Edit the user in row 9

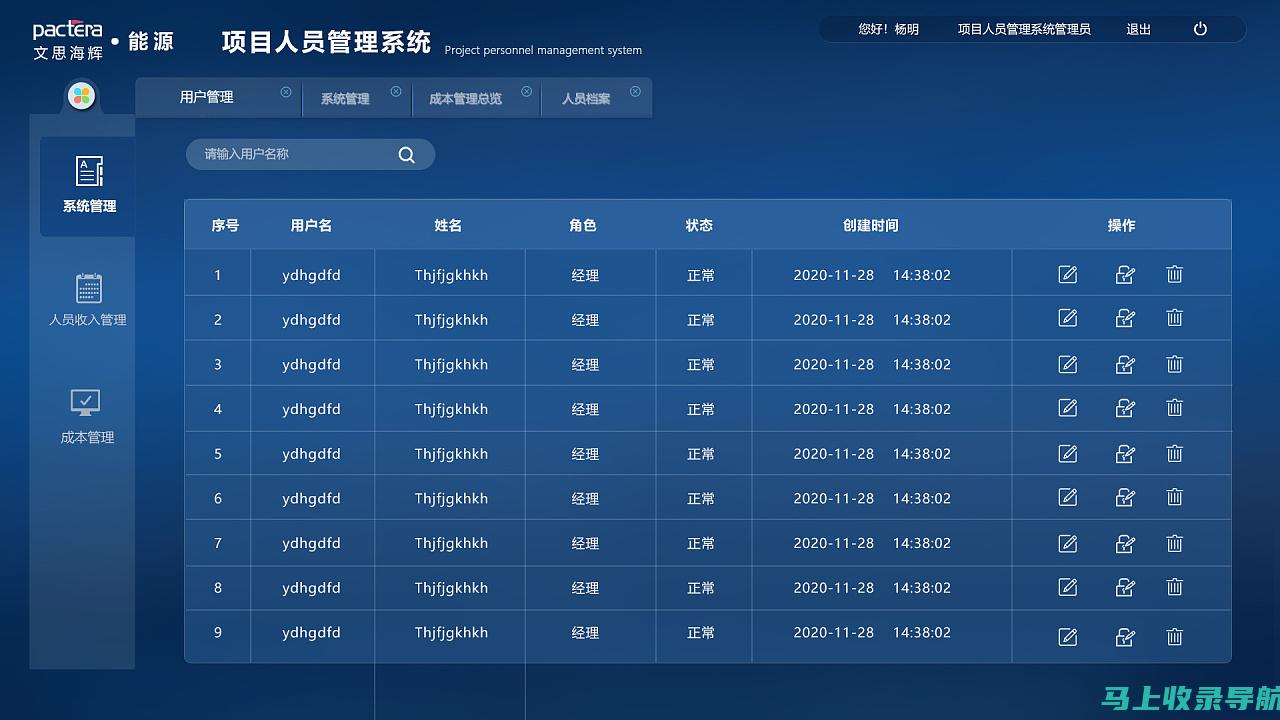(x=1067, y=637)
